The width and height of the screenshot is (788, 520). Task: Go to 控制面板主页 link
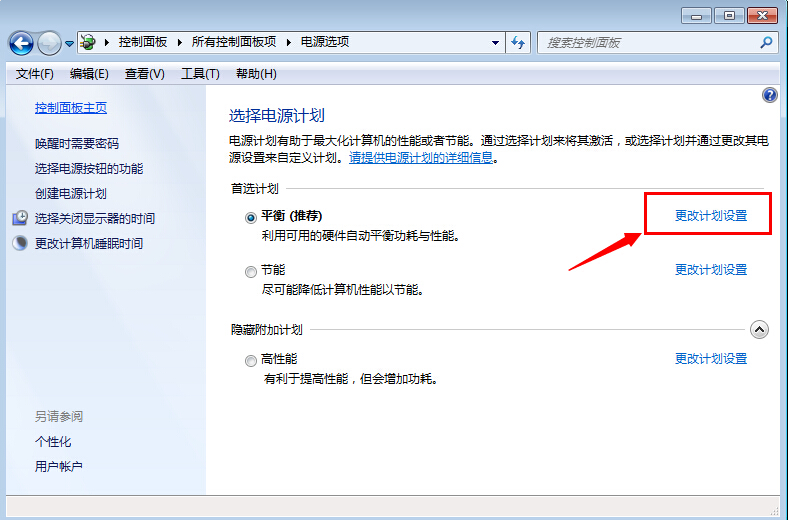[71, 108]
